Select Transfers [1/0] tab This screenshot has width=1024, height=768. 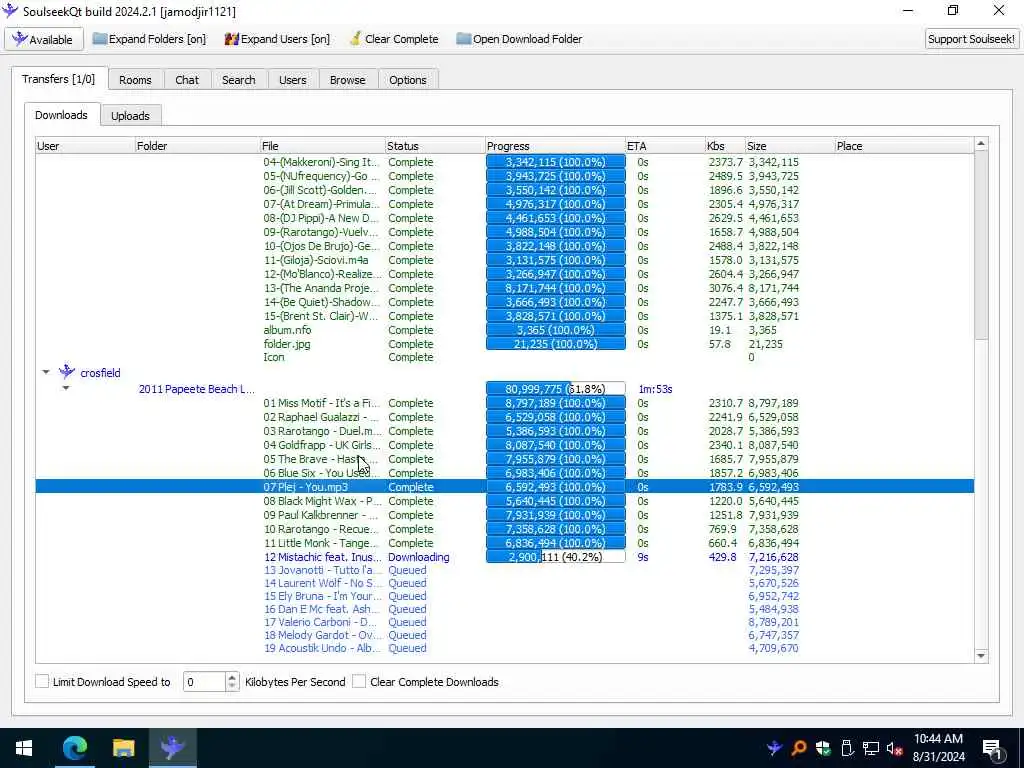58,79
